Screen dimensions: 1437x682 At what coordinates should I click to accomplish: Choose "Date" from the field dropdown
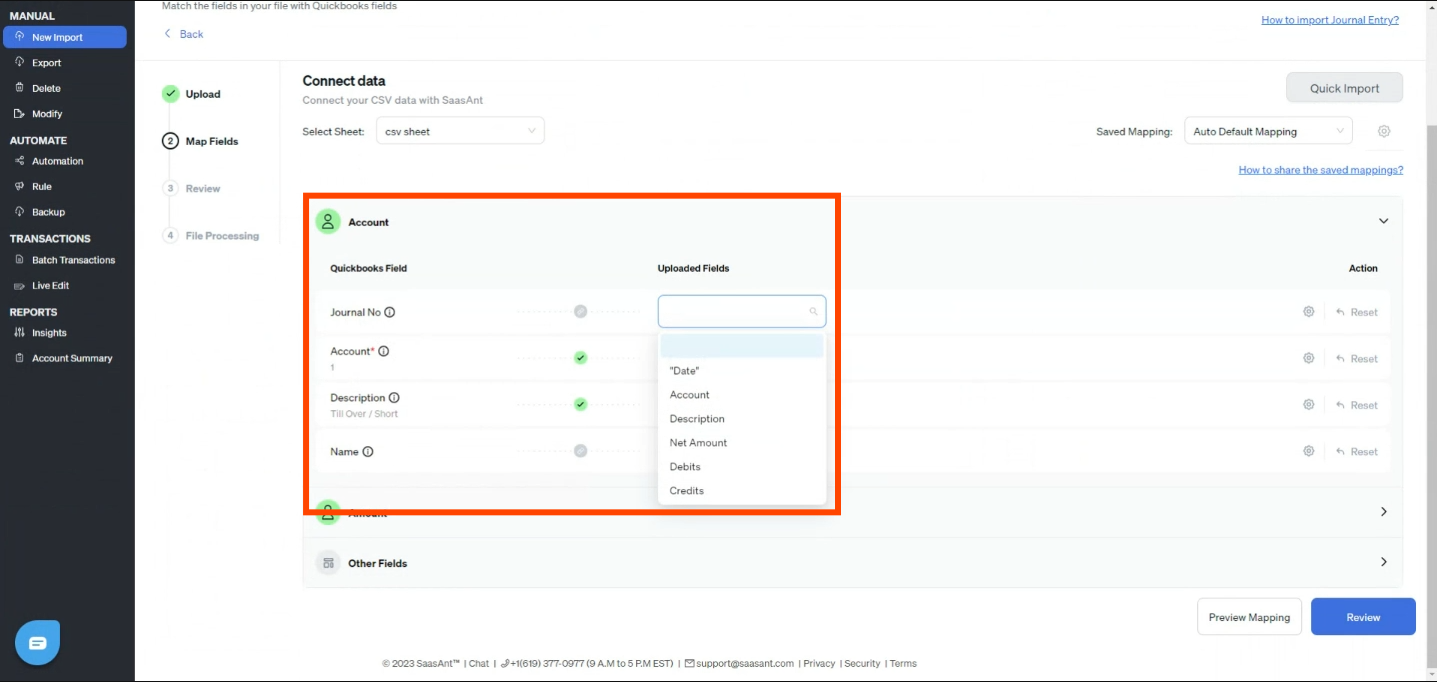(x=742, y=371)
